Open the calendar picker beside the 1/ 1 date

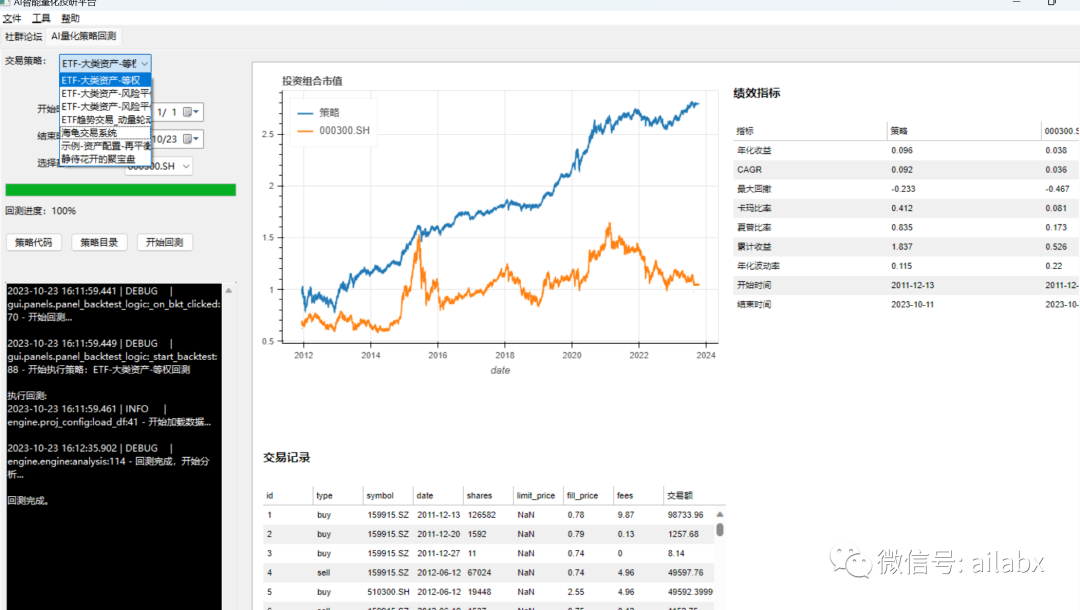pyautogui.click(x=191, y=112)
